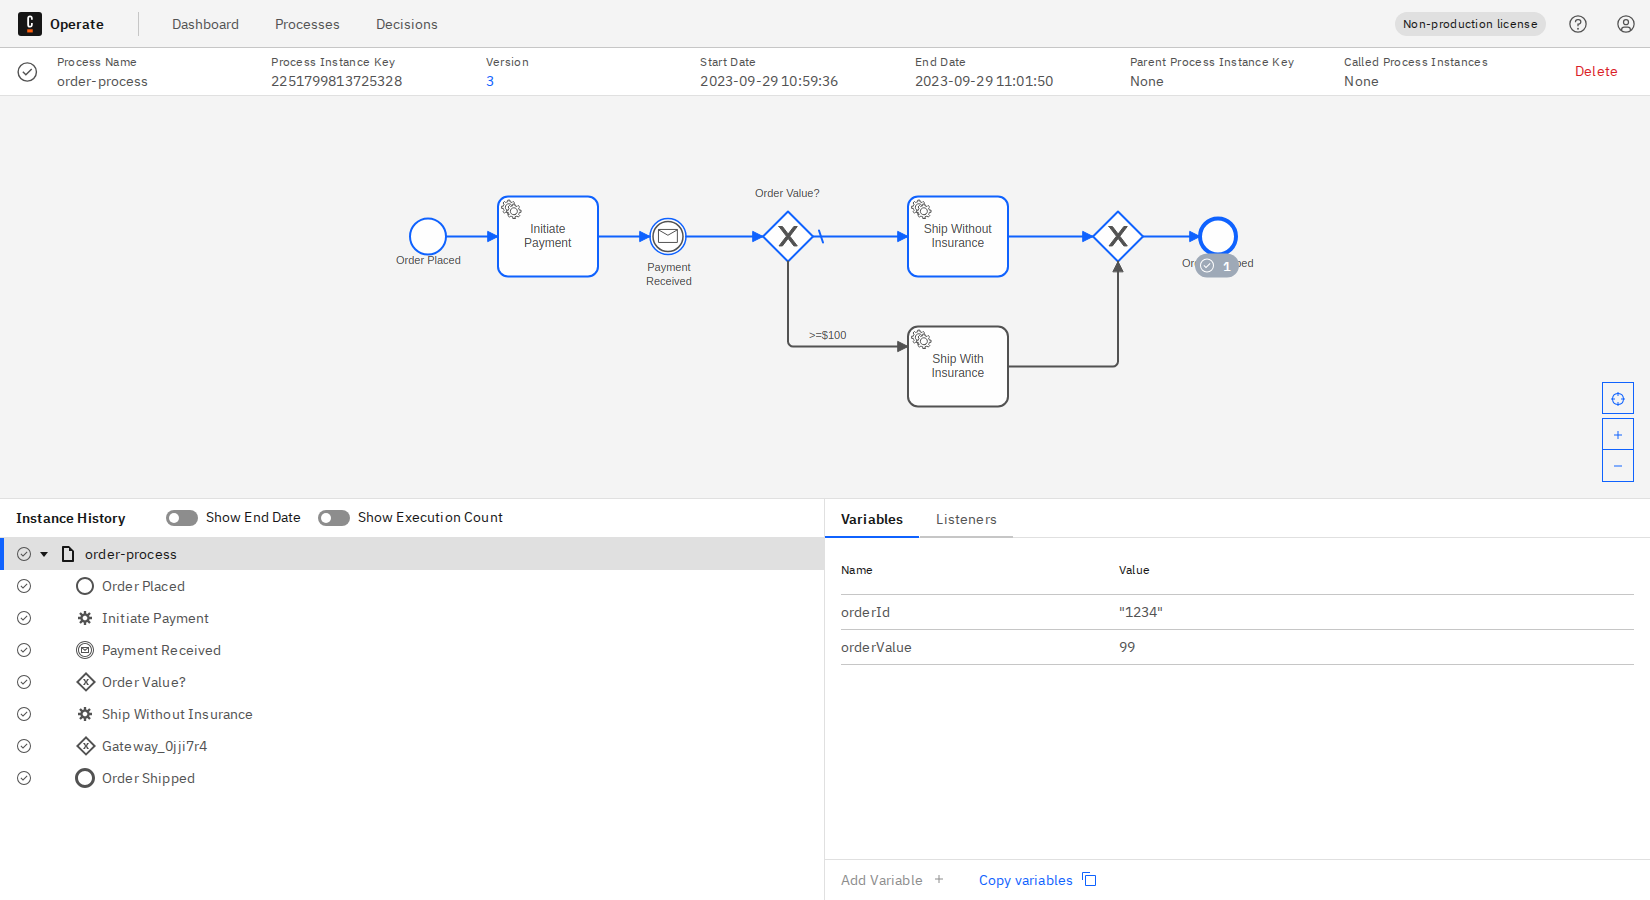1650x900 pixels.
Task: Click the Camunda logo in the top left
Action: 29,23
